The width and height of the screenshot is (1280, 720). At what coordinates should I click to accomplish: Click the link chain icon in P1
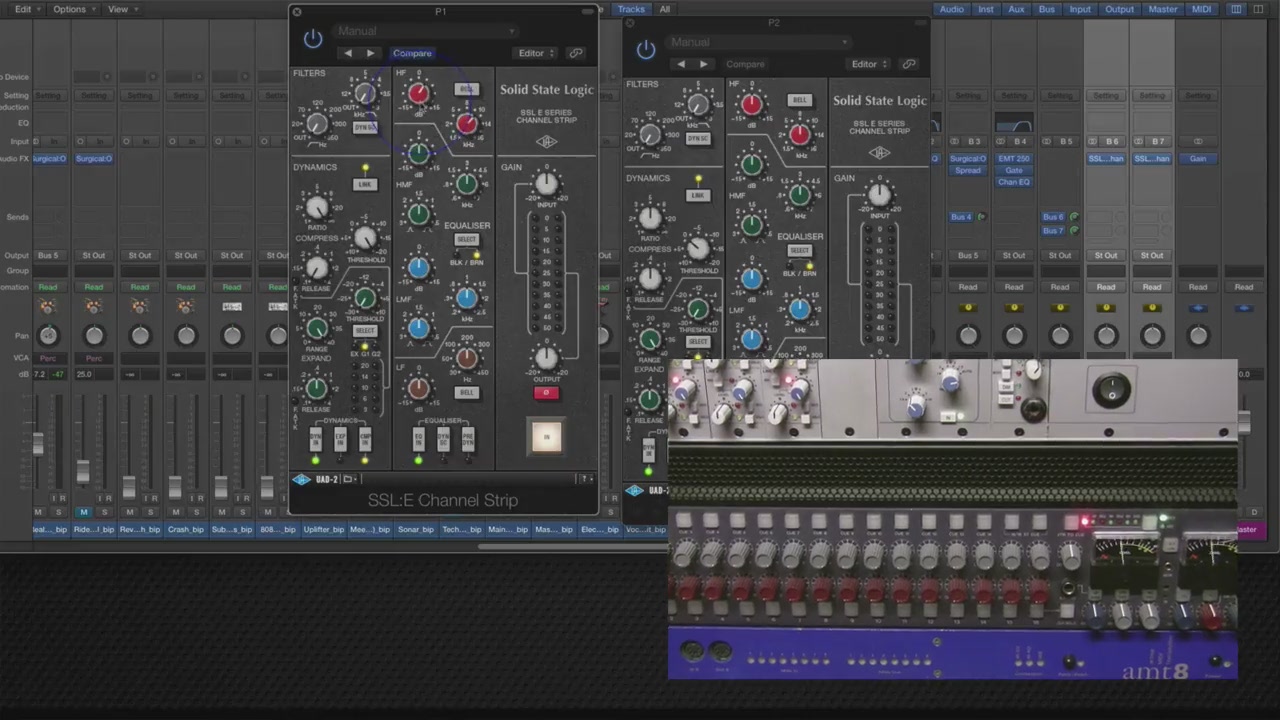tap(575, 53)
